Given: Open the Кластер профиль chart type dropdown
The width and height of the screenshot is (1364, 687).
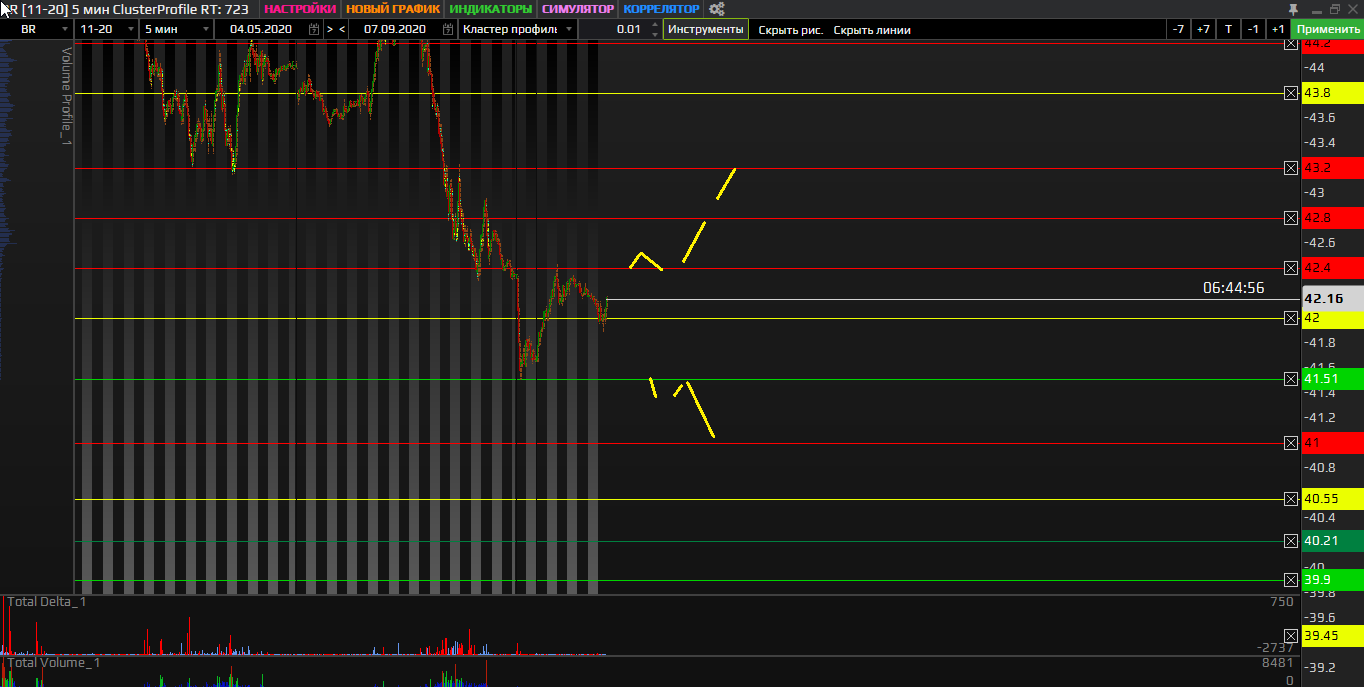Looking at the screenshot, I should tap(517, 29).
